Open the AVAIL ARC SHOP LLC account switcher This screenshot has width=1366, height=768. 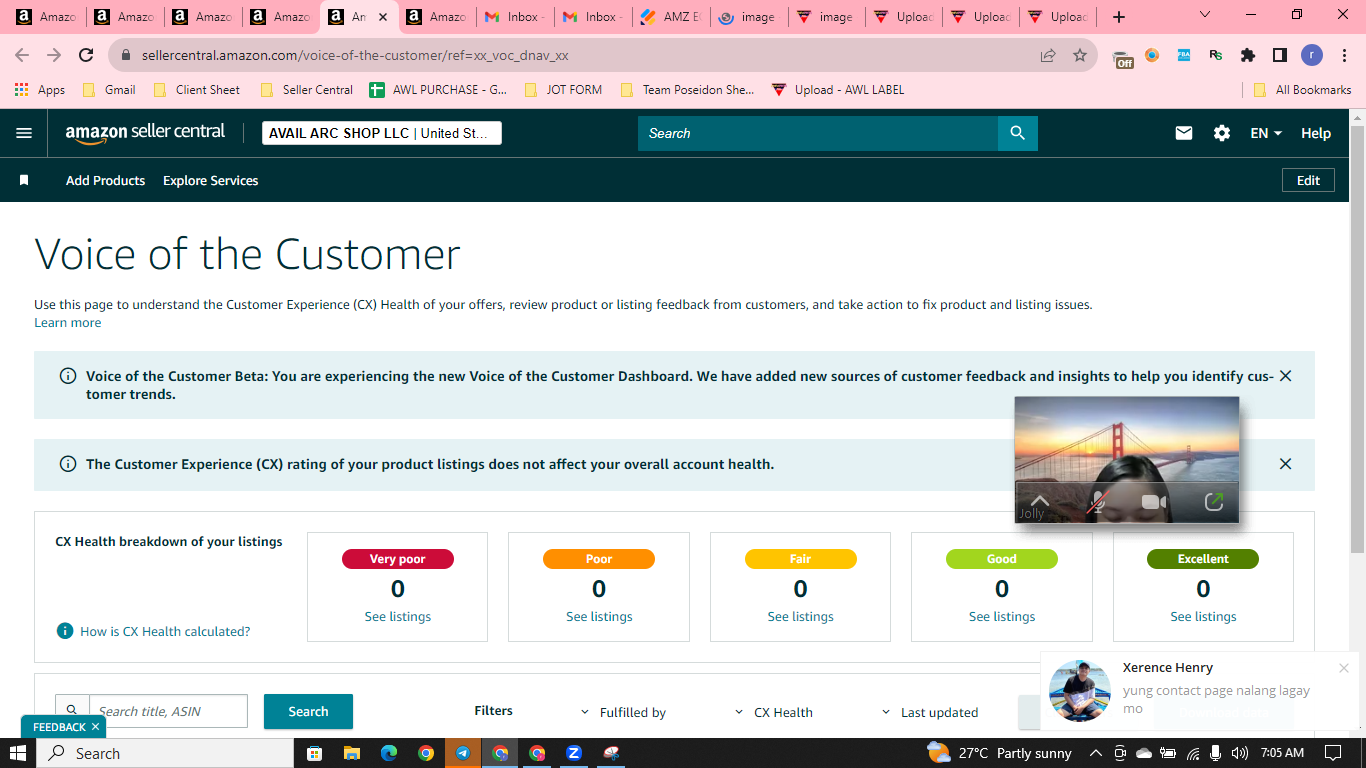tap(382, 133)
